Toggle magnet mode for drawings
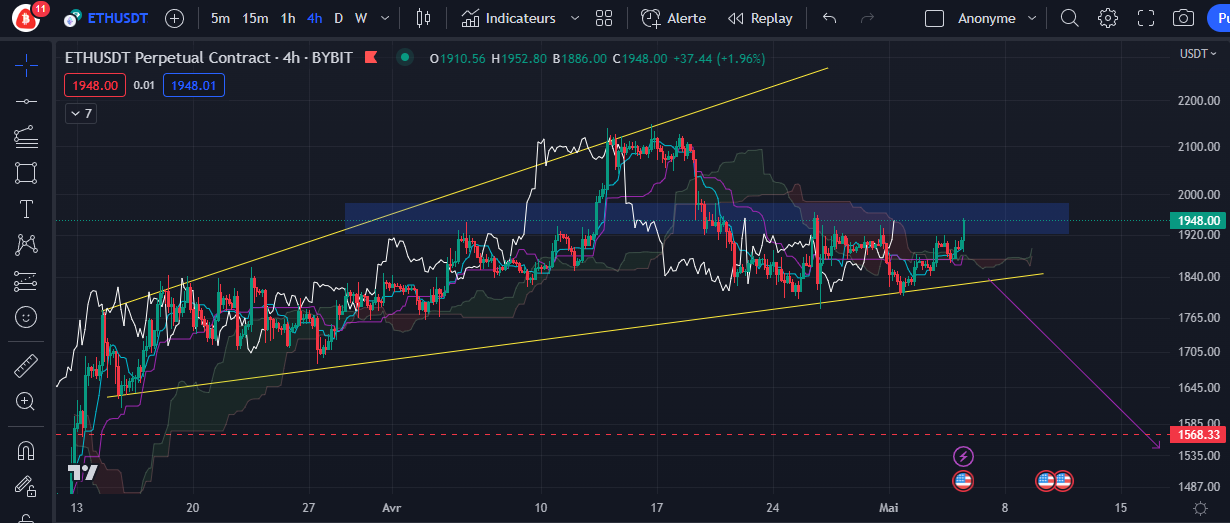1230x523 pixels. point(26,450)
